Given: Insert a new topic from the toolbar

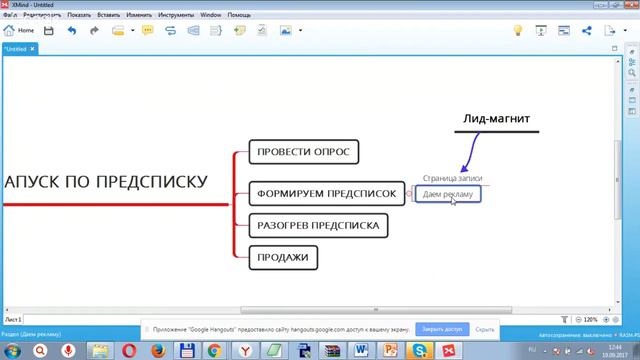Looking at the screenshot, I should pos(118,31).
